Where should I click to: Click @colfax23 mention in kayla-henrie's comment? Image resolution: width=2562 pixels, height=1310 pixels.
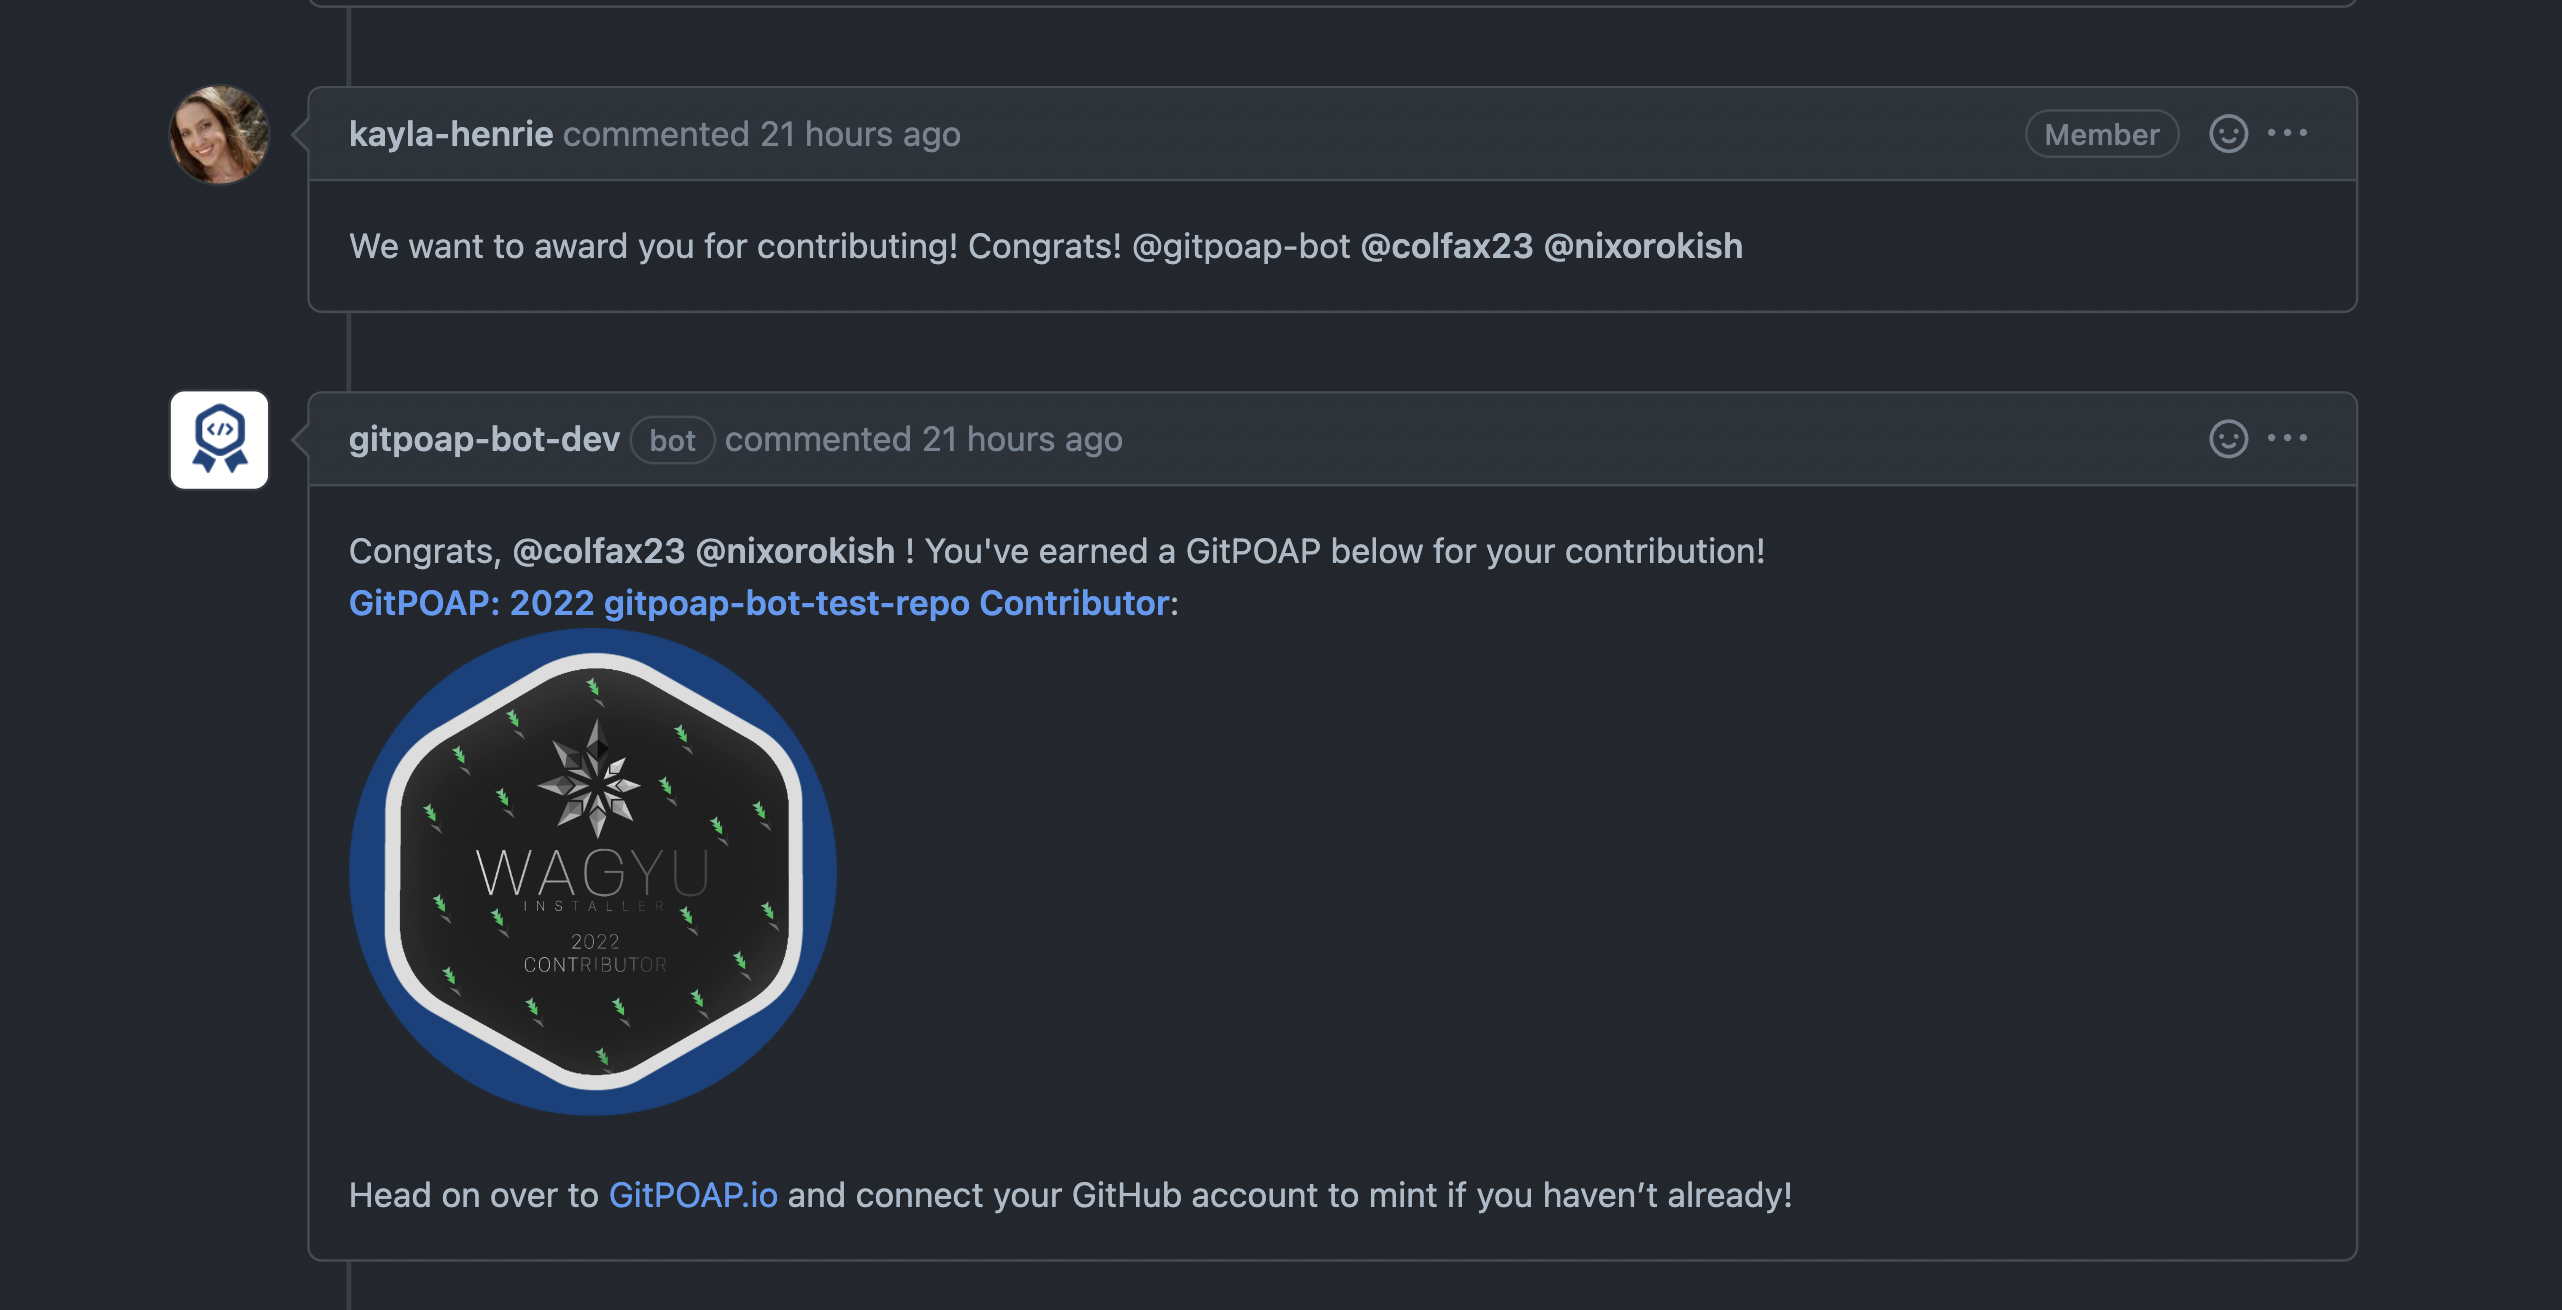[x=1447, y=246]
